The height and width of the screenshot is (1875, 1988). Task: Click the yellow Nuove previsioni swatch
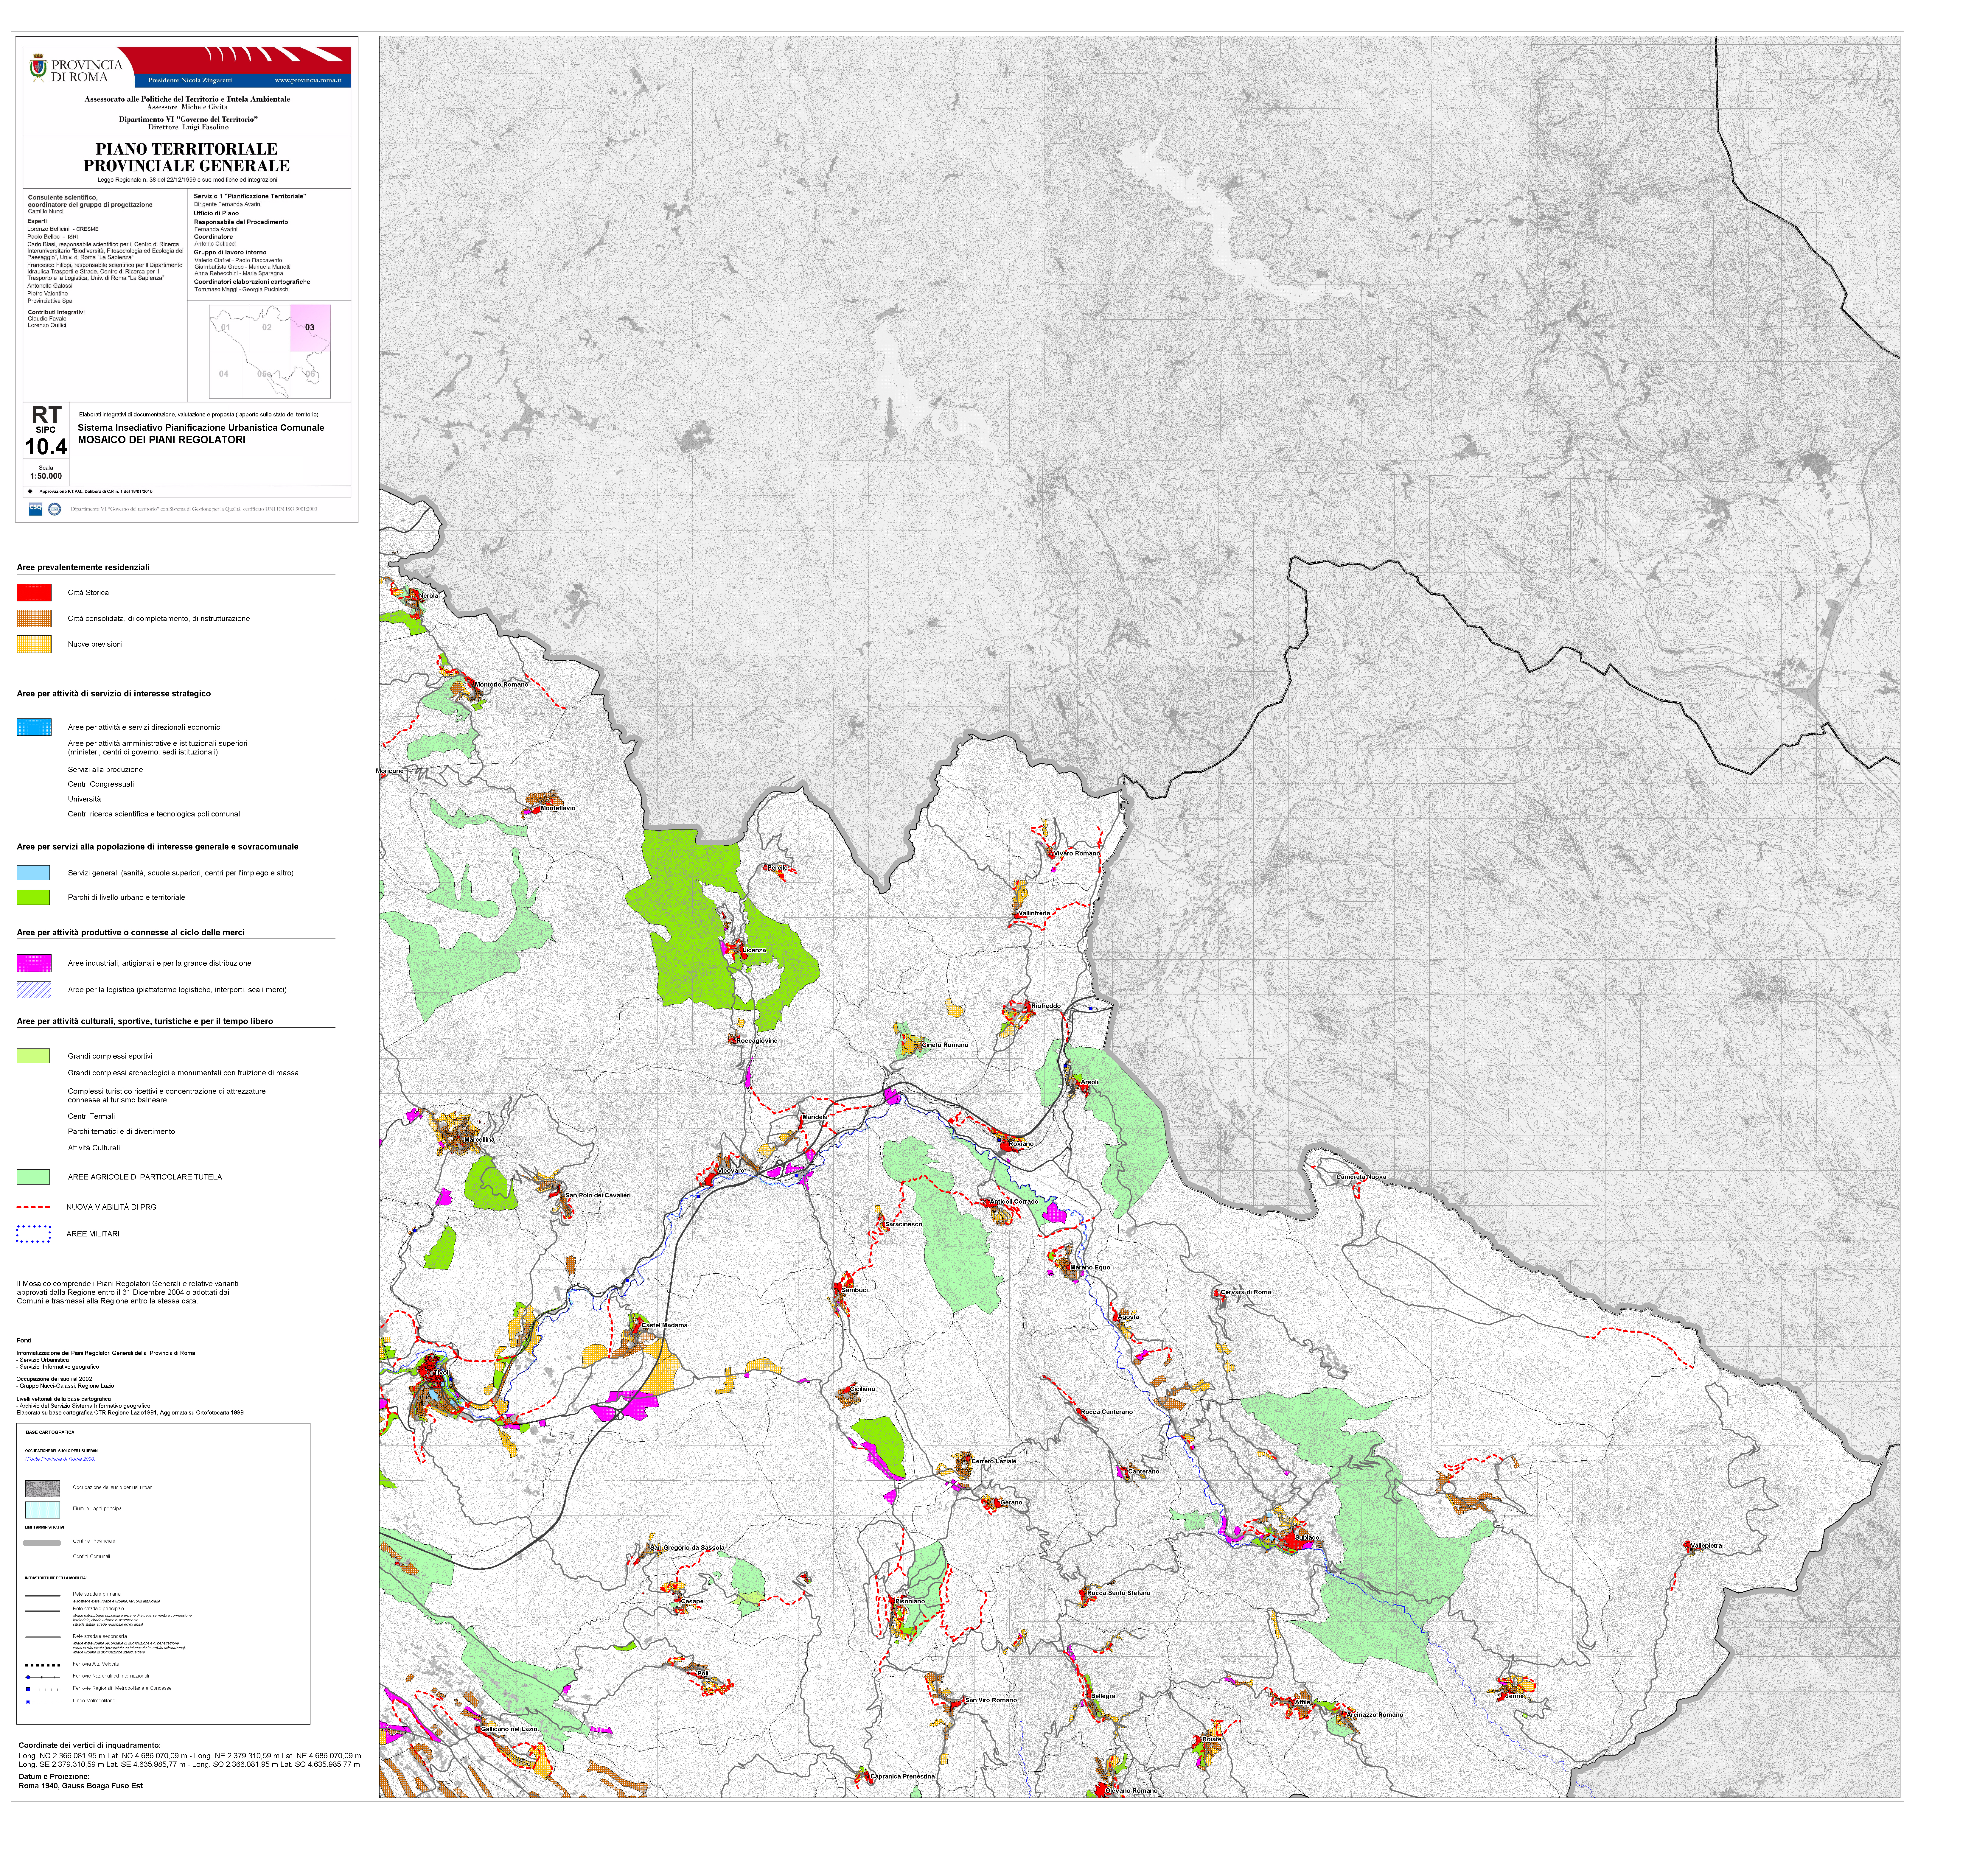34,644
